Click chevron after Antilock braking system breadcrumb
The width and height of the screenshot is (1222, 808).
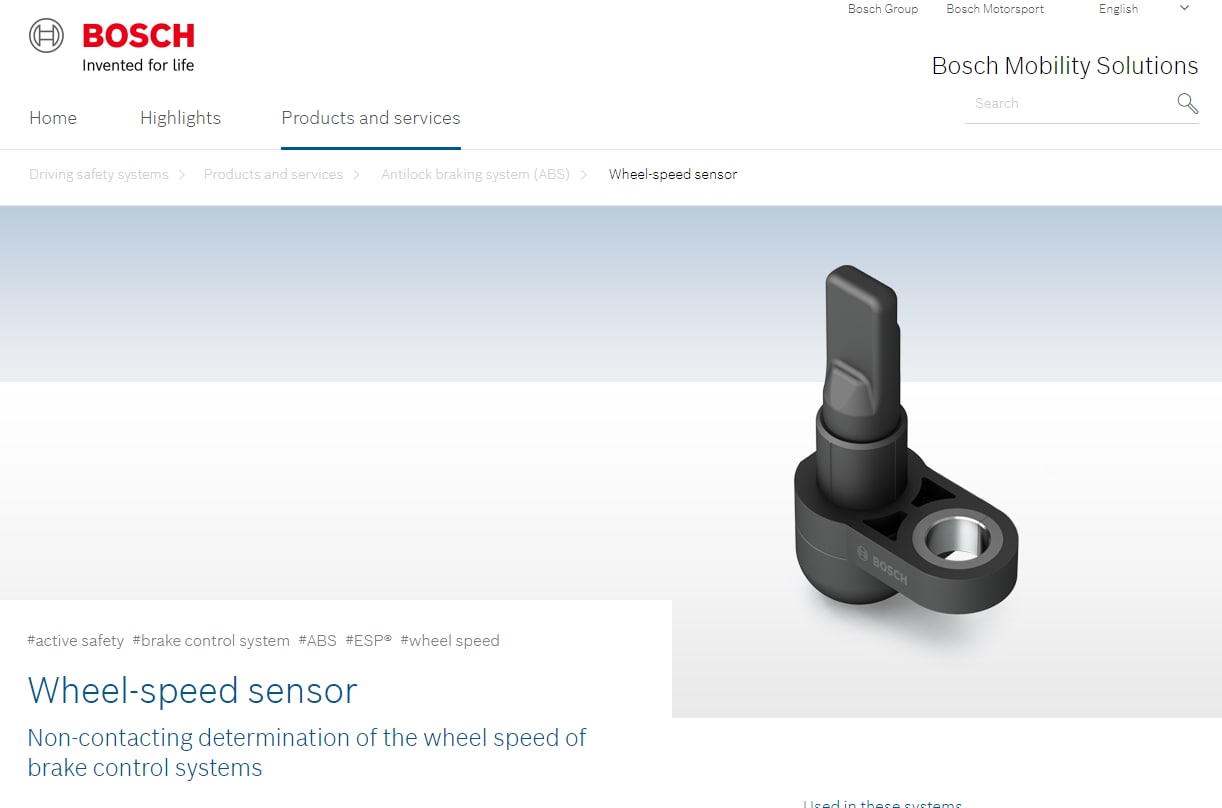click(x=583, y=174)
